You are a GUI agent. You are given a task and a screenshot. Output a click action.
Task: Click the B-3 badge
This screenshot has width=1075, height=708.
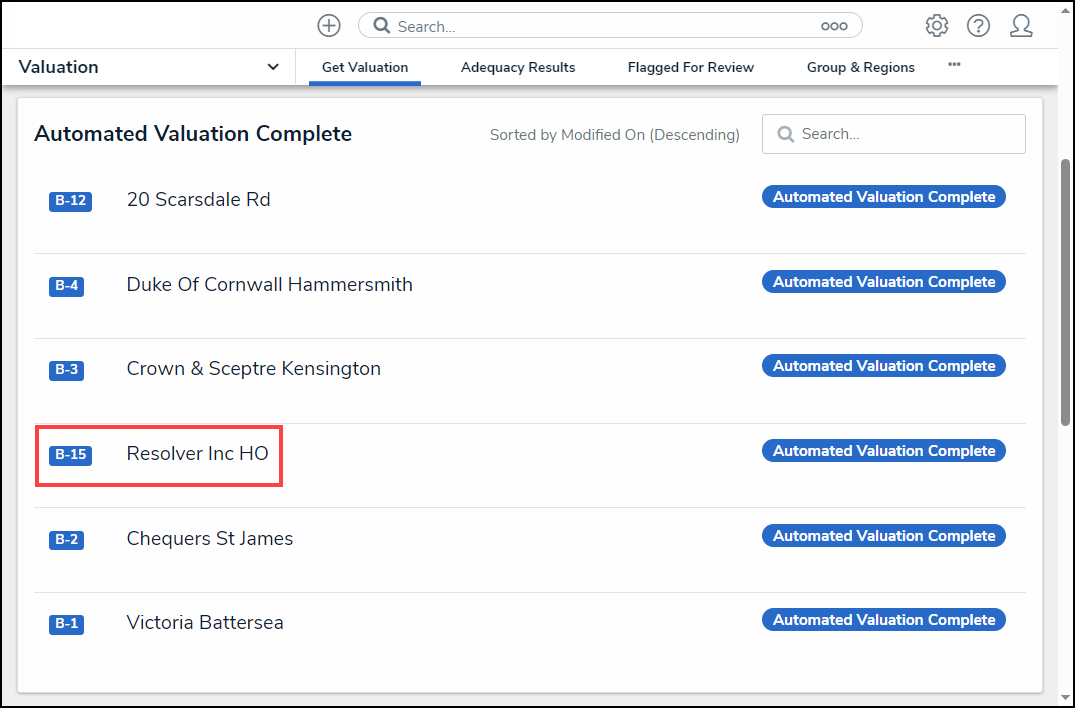pos(67,370)
